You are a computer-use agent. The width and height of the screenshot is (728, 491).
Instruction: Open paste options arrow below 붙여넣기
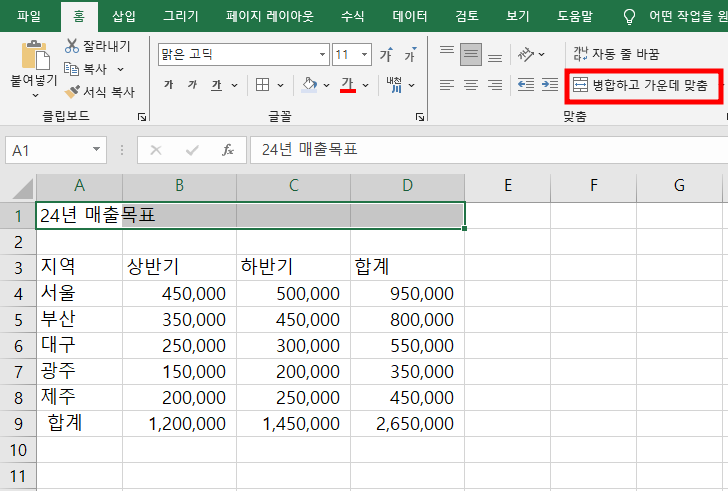point(35,96)
